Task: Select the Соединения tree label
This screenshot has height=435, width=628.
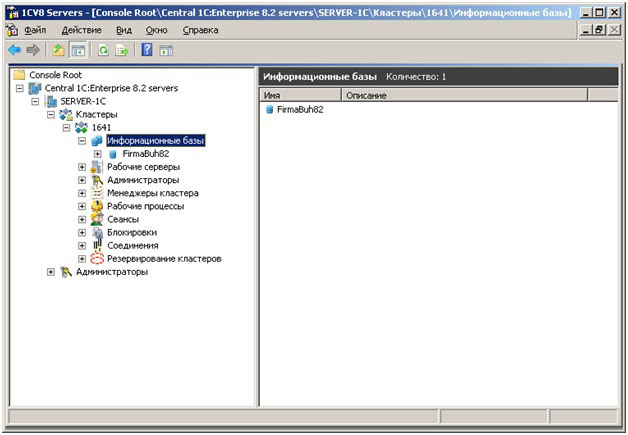Action: 133,246
